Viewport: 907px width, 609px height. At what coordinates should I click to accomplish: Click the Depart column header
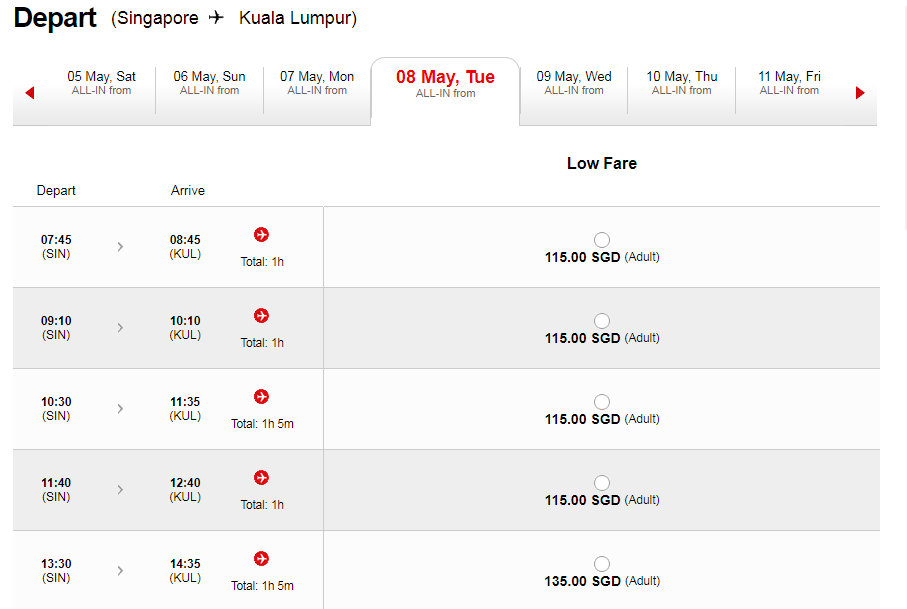tap(56, 190)
